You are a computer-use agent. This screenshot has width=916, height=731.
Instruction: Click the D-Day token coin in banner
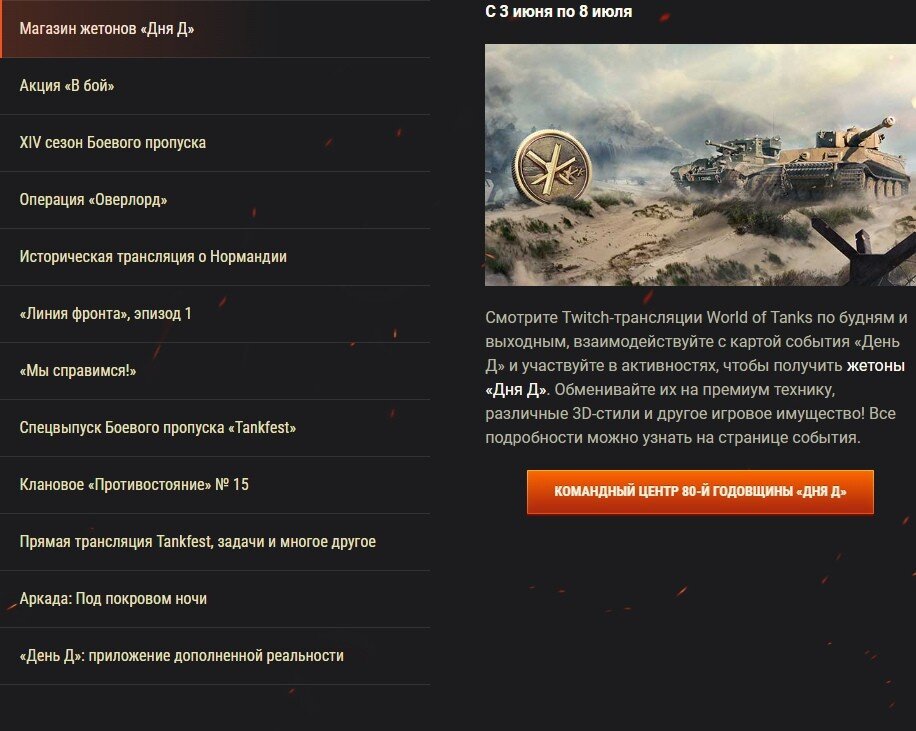click(x=552, y=167)
